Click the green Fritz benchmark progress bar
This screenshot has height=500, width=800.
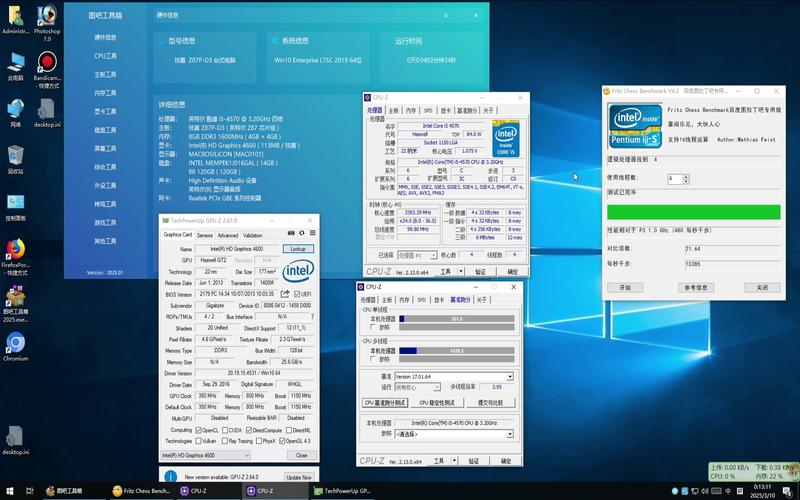coord(693,212)
